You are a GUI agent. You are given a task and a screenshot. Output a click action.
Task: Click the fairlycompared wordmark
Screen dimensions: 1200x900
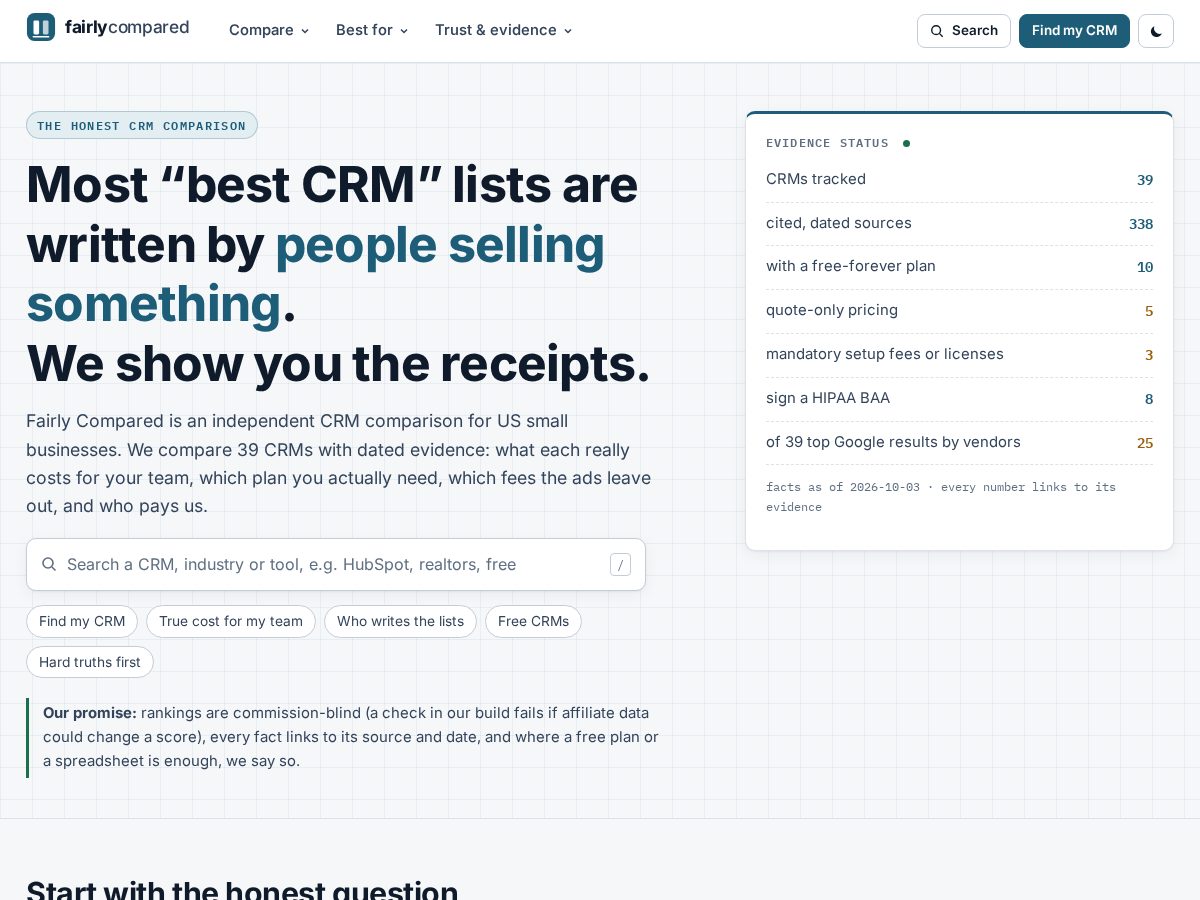(x=127, y=27)
